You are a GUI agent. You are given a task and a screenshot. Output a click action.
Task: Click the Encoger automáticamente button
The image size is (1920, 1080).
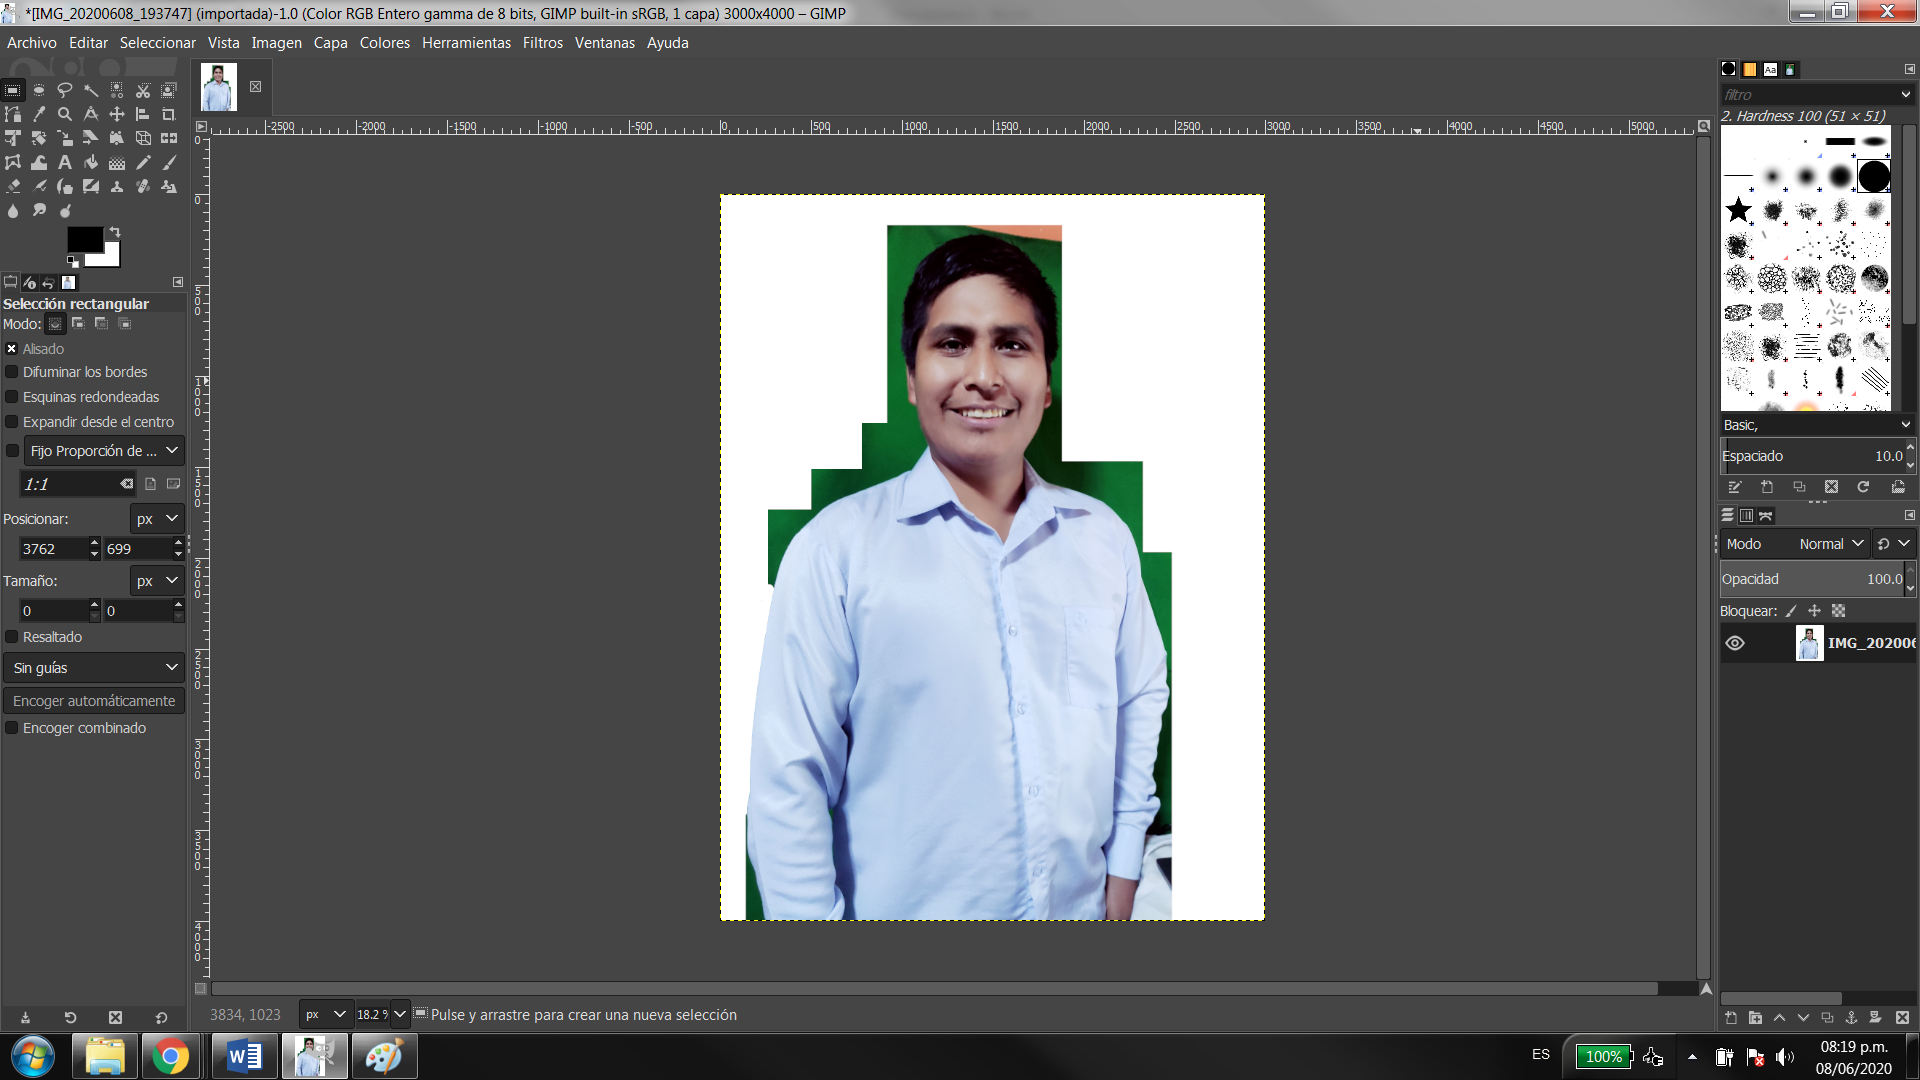[94, 701]
